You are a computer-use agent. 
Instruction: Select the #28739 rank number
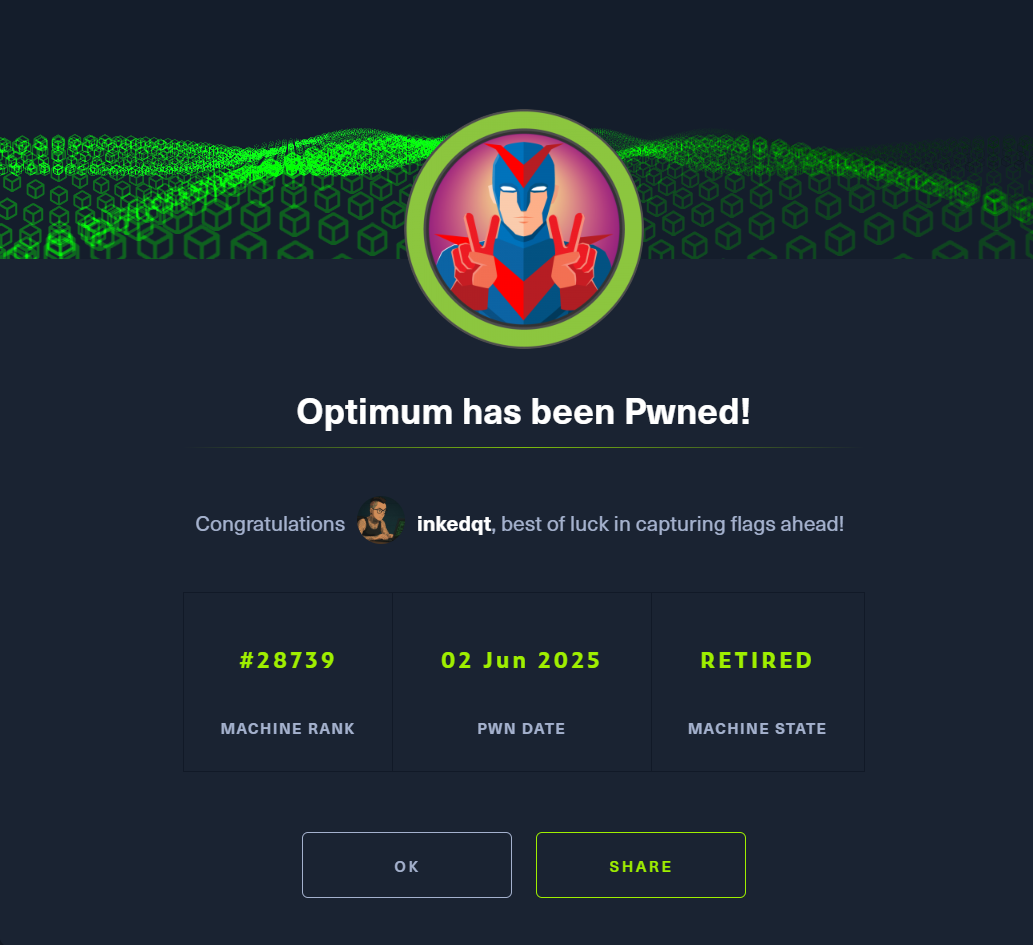pos(287,660)
